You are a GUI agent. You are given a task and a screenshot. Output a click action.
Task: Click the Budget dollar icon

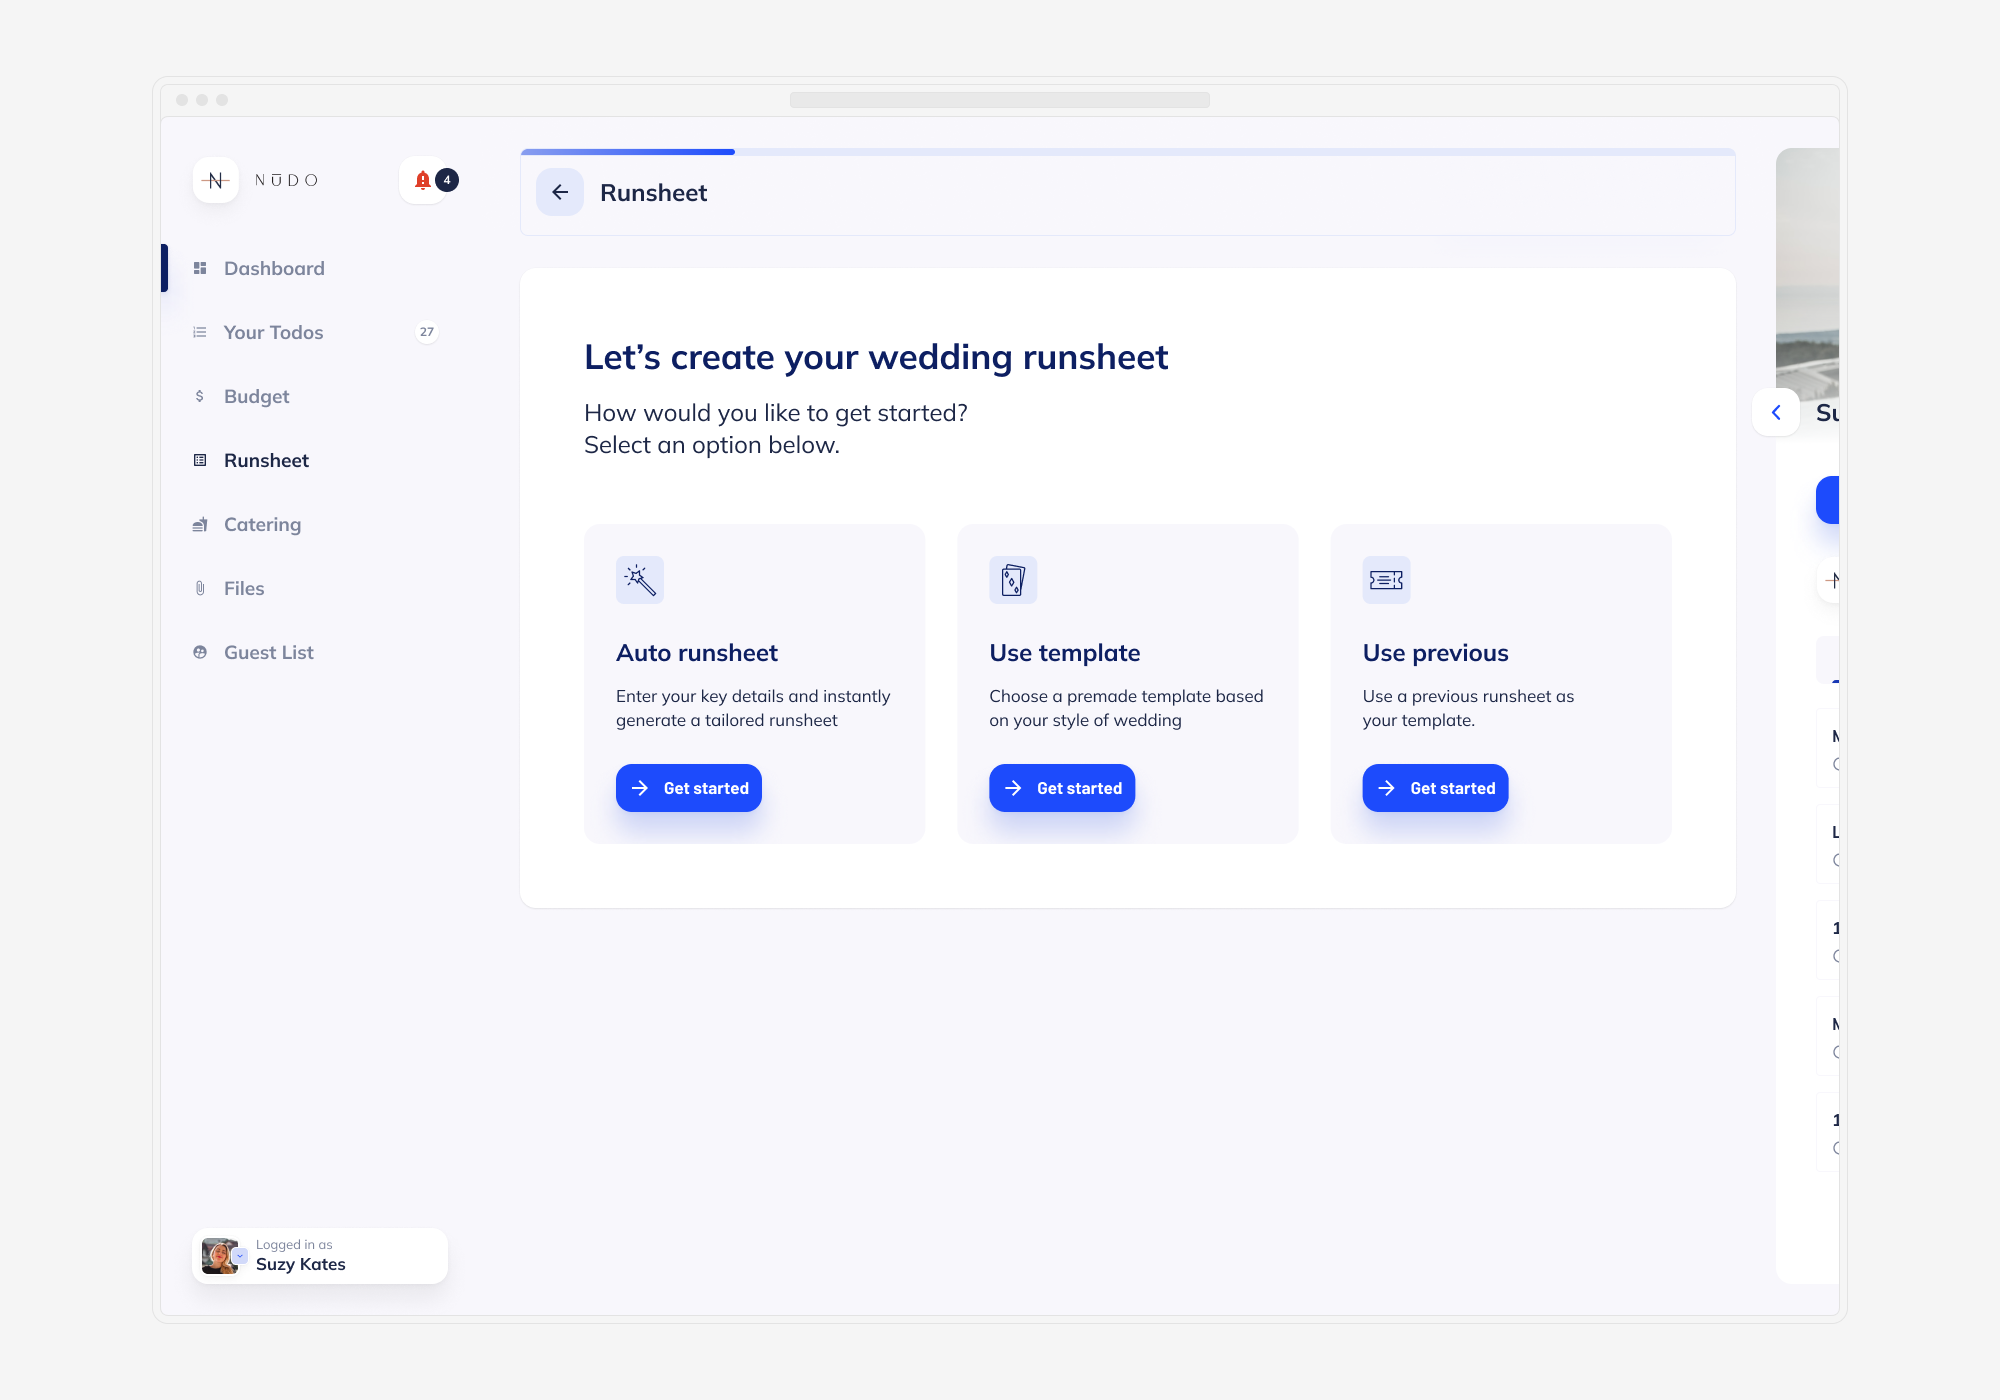[x=200, y=396]
